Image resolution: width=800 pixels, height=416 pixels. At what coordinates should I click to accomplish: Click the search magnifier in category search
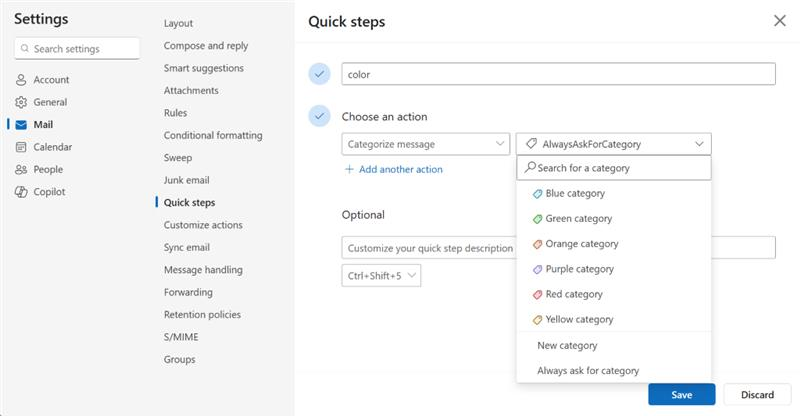[530, 168]
